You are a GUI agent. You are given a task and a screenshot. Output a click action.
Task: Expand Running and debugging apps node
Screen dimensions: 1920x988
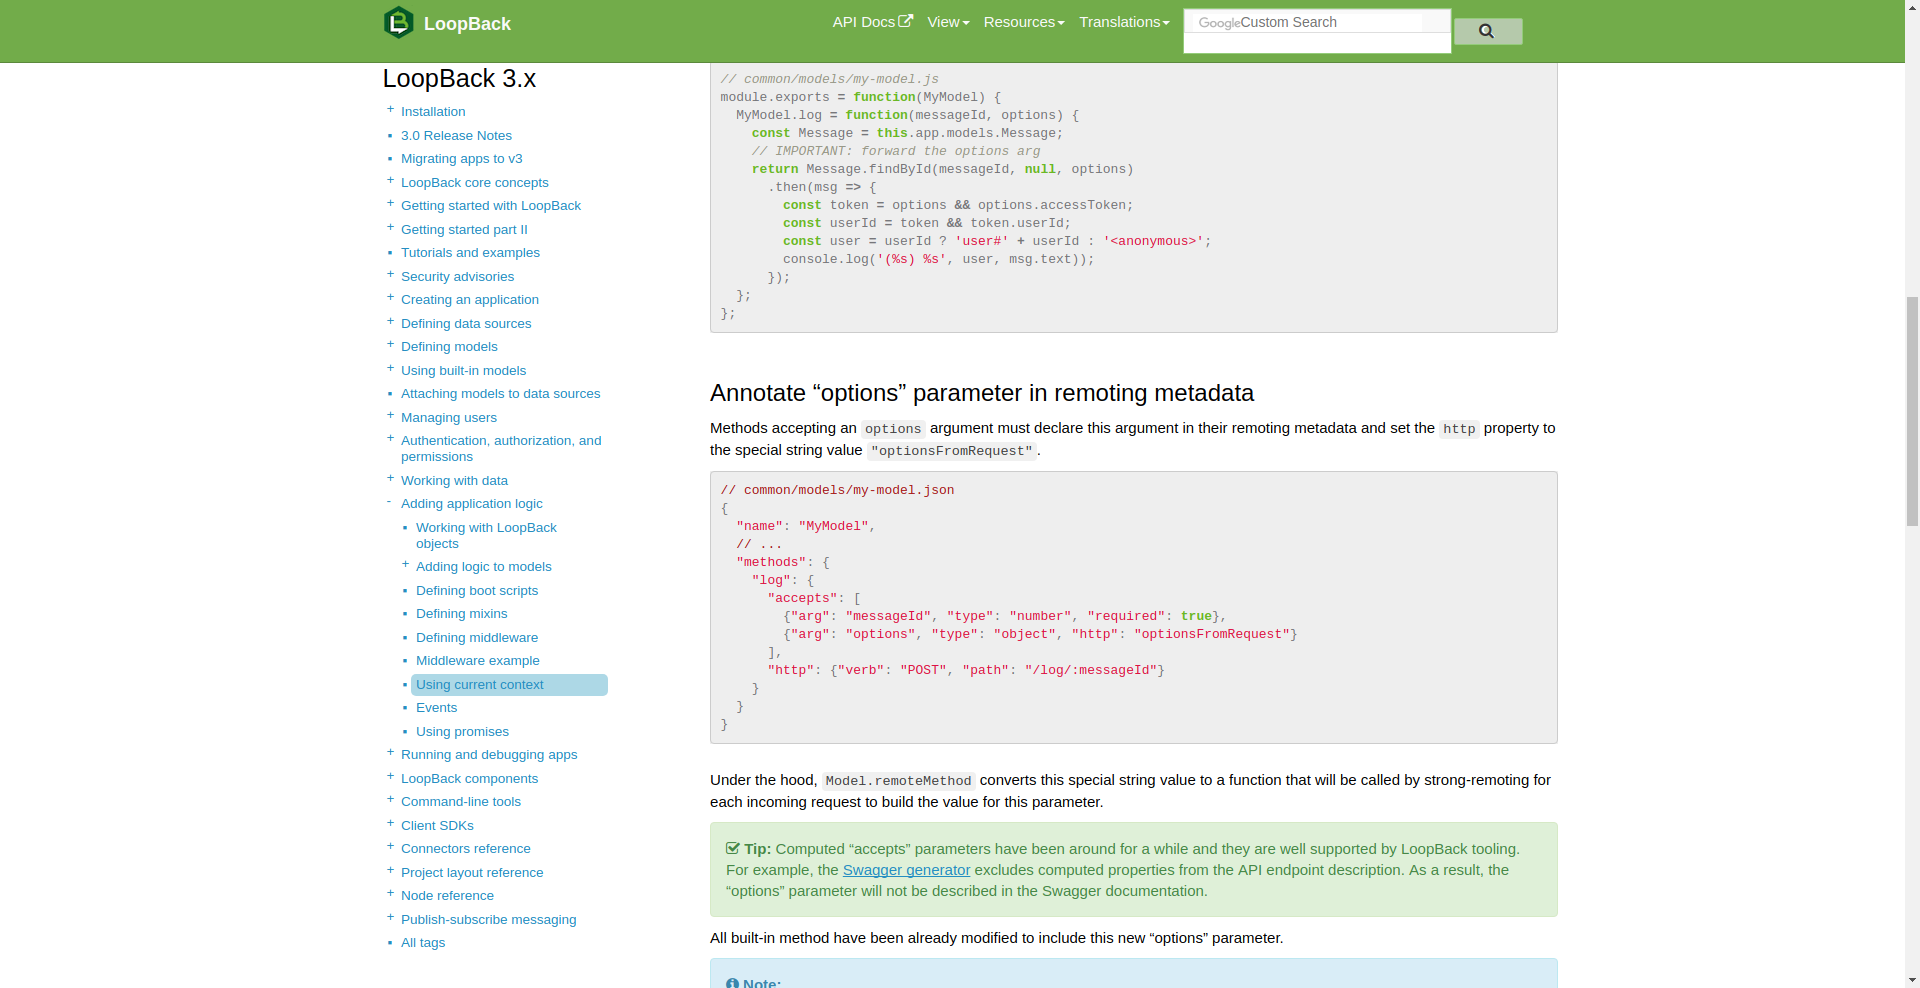[390, 753]
